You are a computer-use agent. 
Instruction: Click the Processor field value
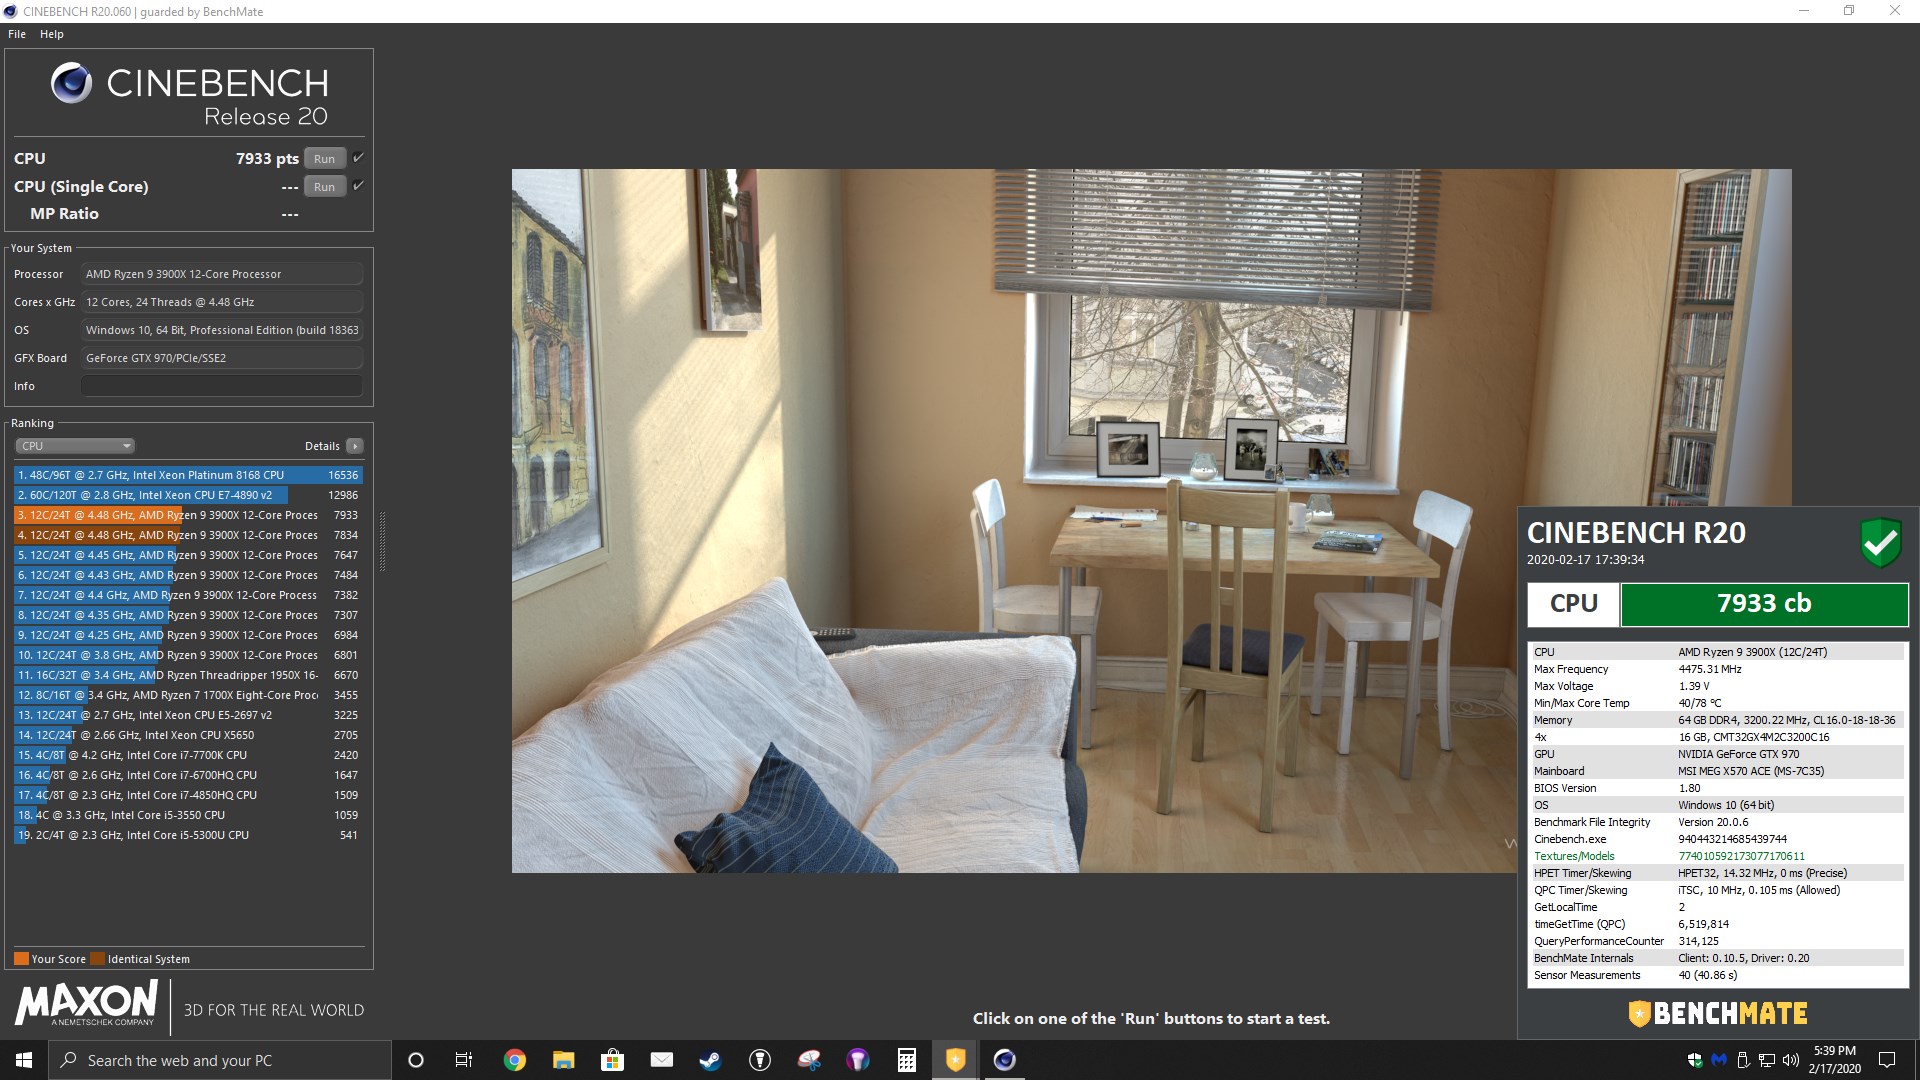pos(222,274)
